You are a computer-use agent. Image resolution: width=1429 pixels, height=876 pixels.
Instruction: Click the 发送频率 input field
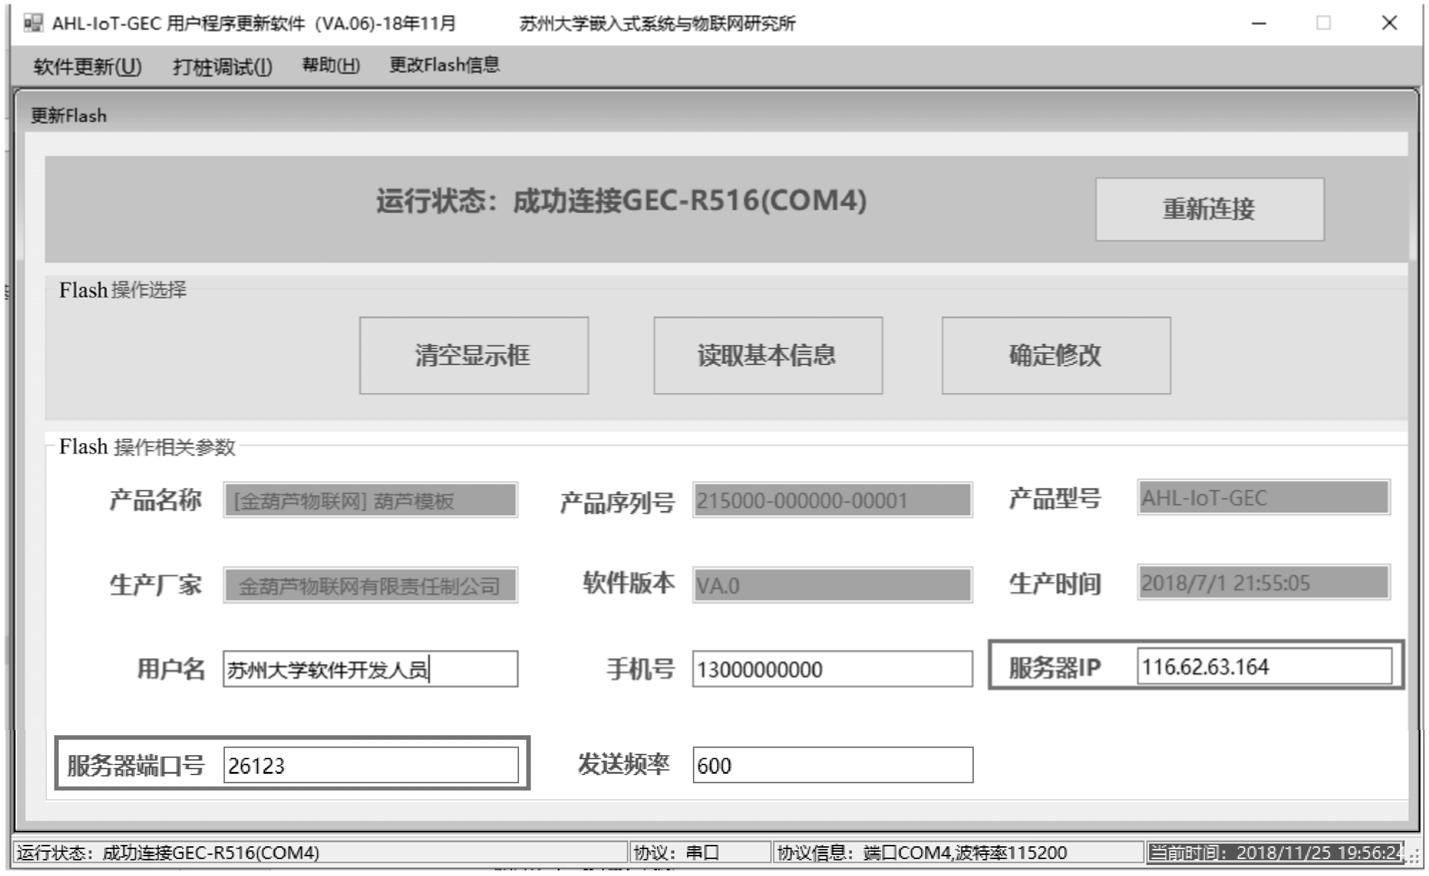(831, 766)
